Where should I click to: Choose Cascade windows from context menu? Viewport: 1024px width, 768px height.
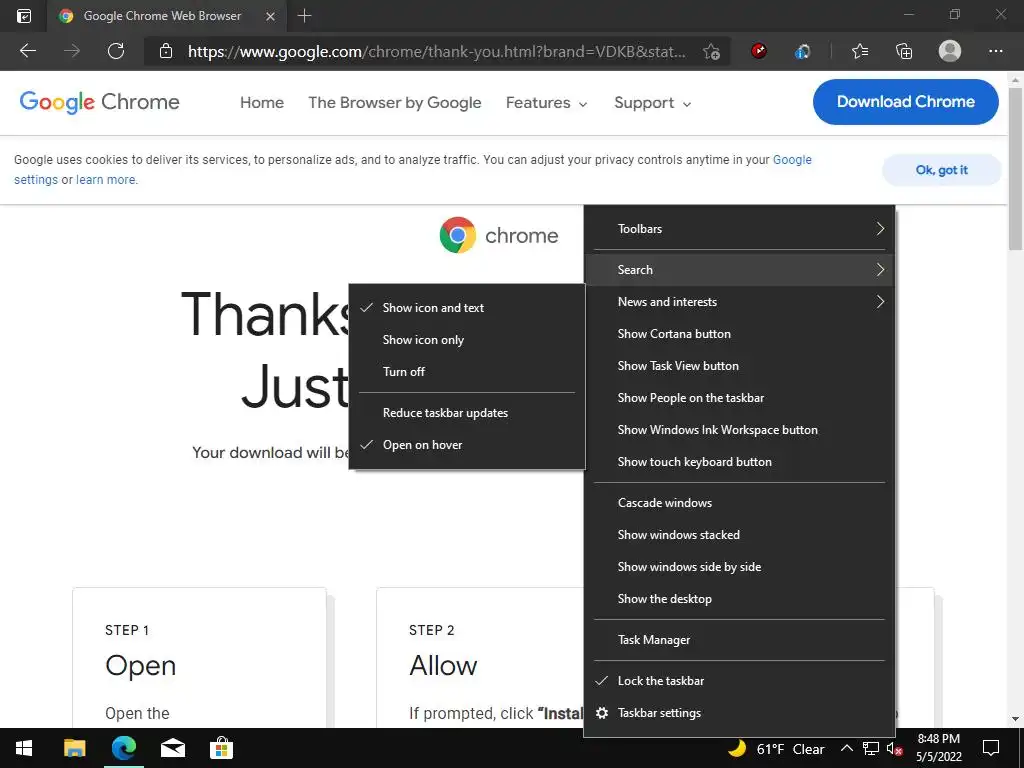(x=739, y=503)
